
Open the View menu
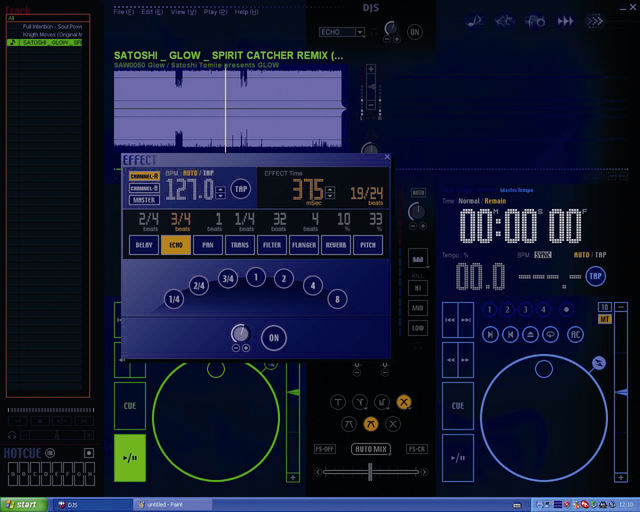[x=183, y=12]
